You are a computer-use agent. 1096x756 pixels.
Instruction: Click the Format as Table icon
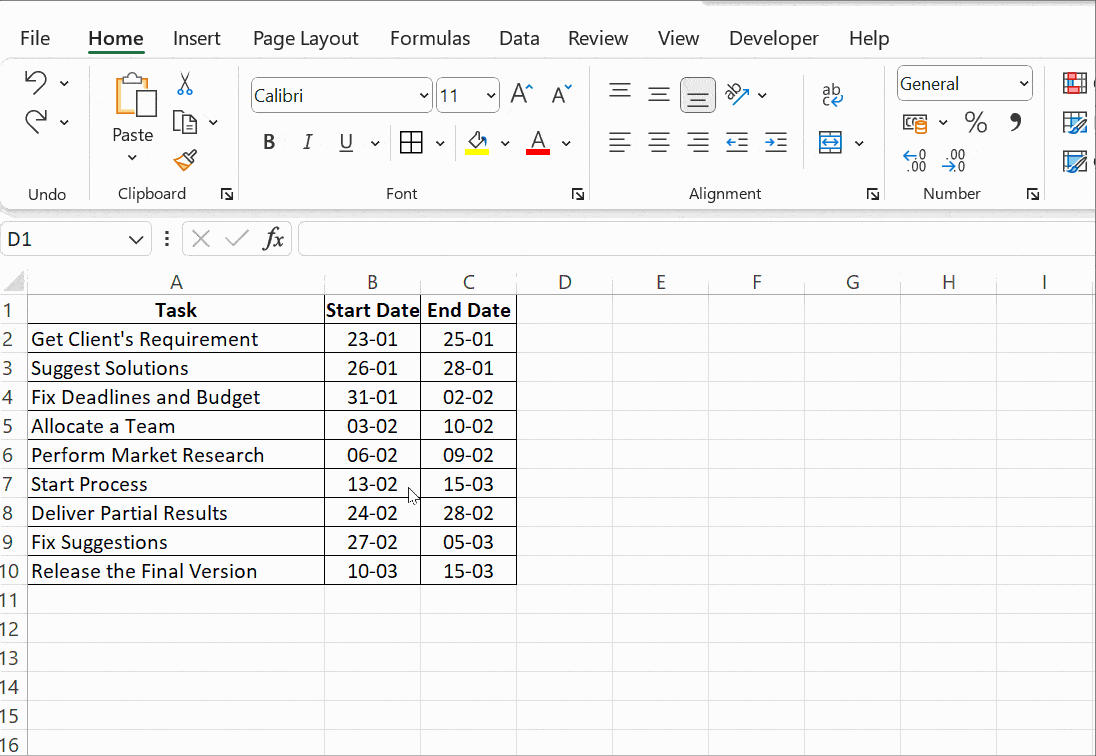(x=1074, y=123)
